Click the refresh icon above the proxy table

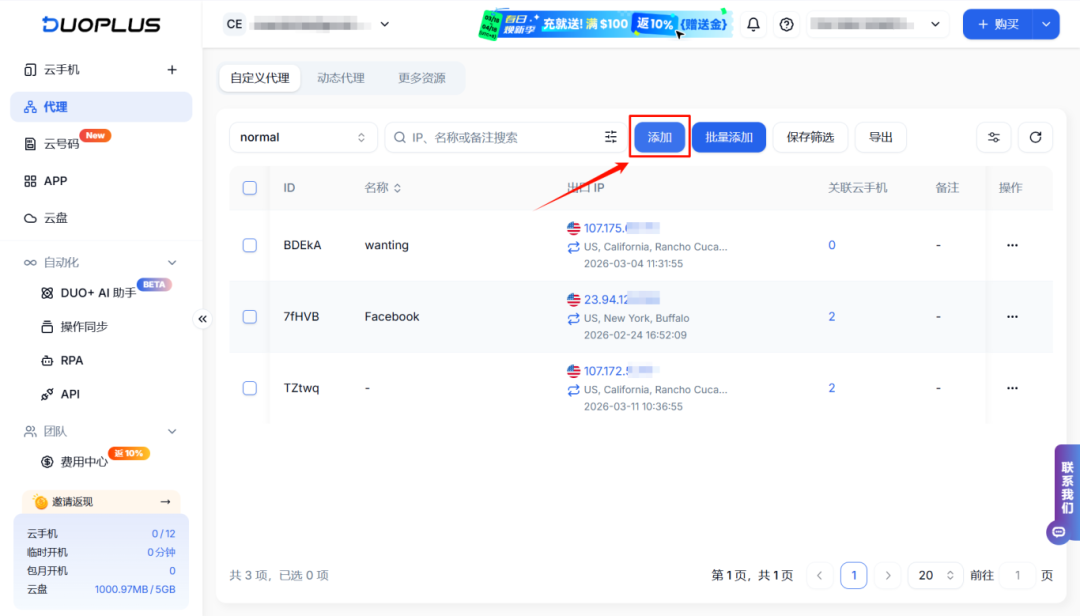click(x=1036, y=137)
